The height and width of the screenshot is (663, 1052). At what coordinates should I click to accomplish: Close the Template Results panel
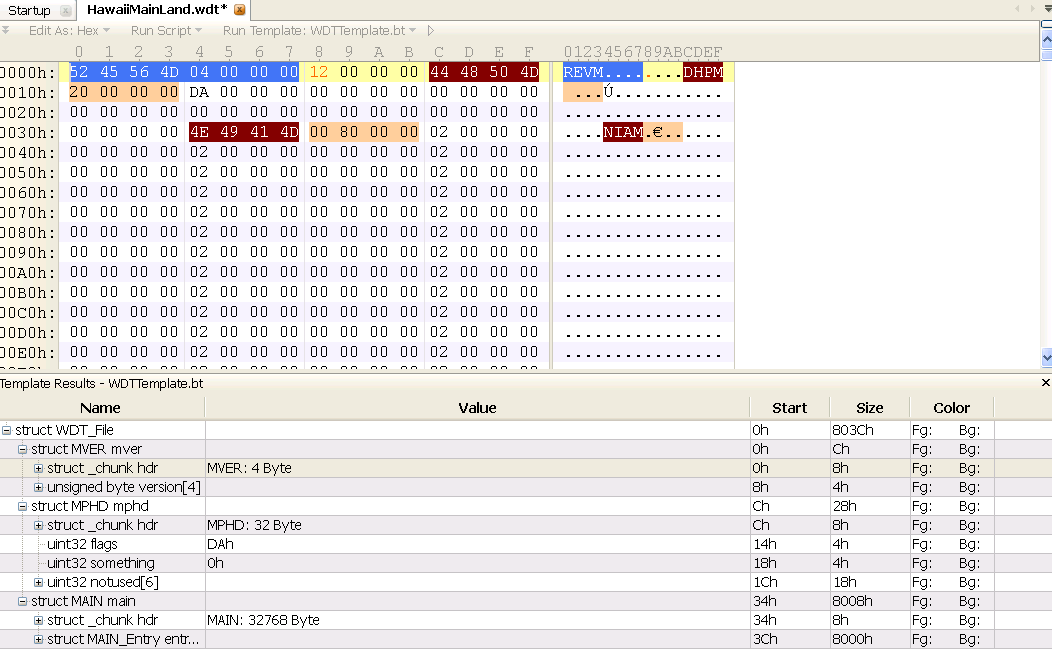click(1045, 382)
